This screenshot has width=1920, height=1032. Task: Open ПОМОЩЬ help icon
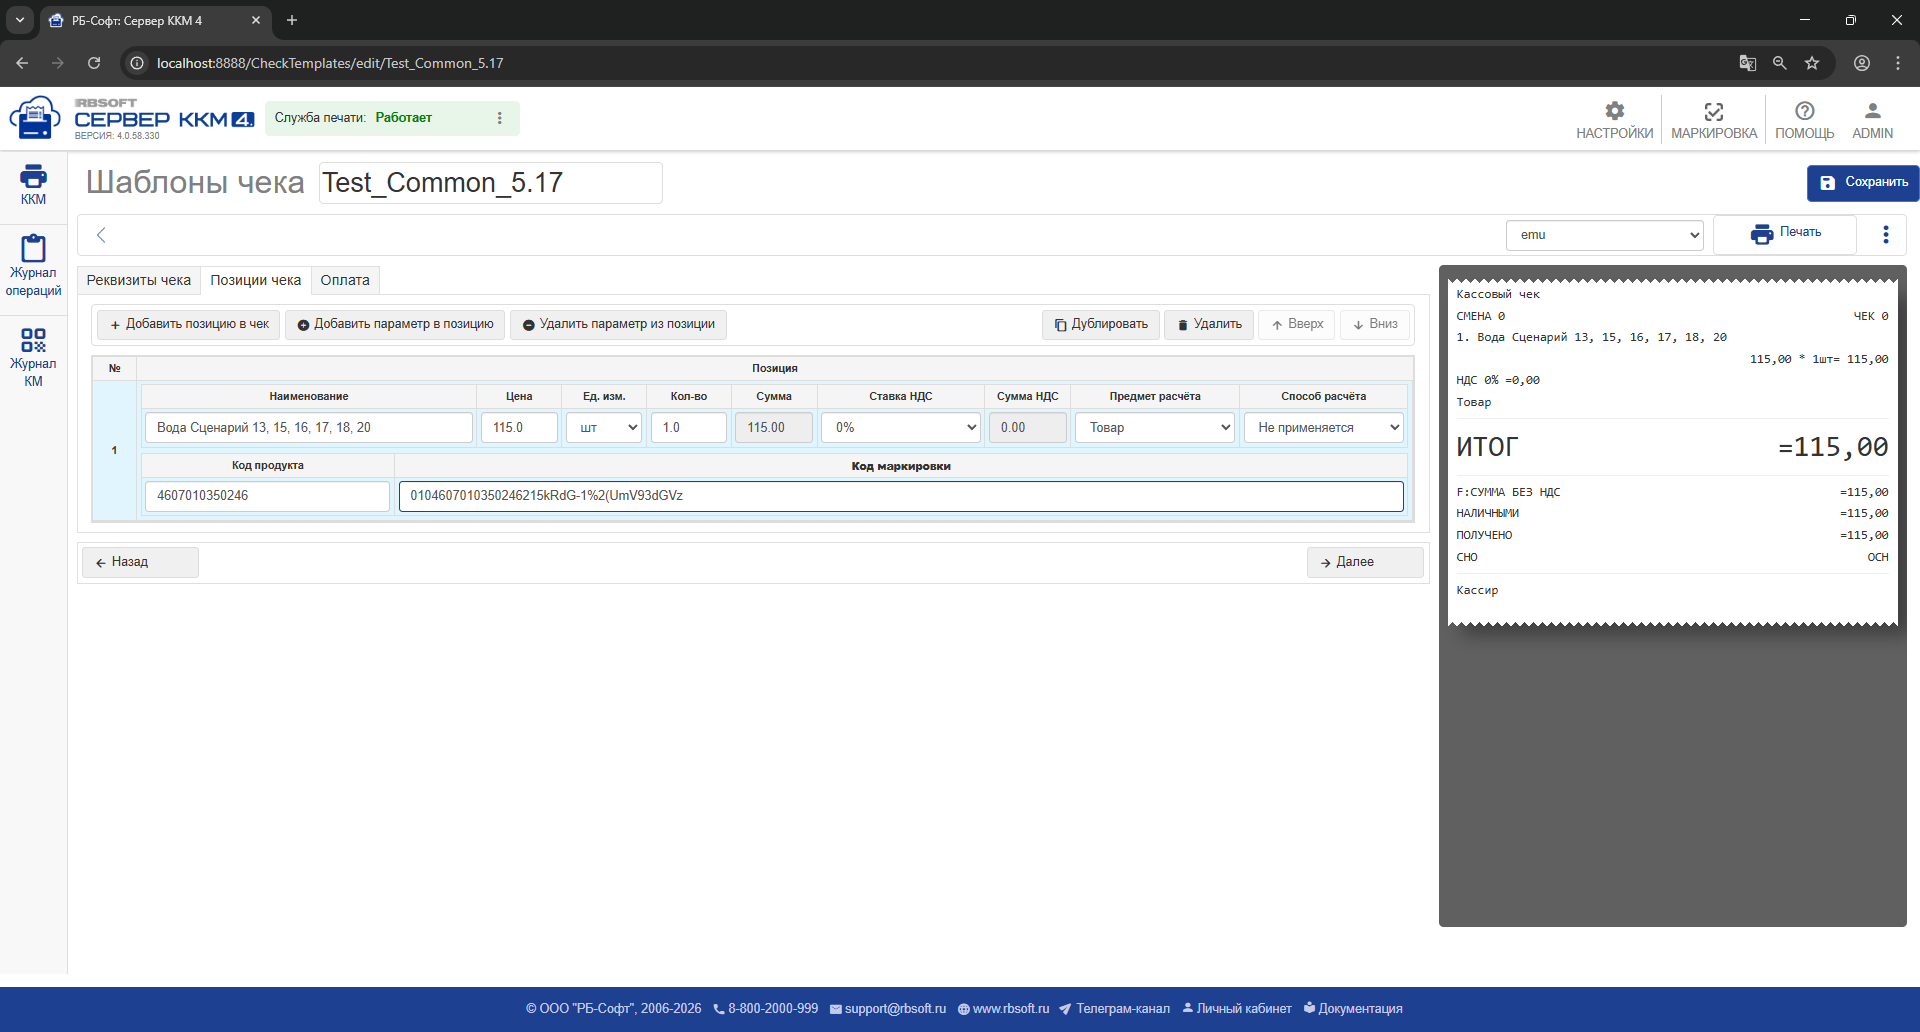point(1804,120)
